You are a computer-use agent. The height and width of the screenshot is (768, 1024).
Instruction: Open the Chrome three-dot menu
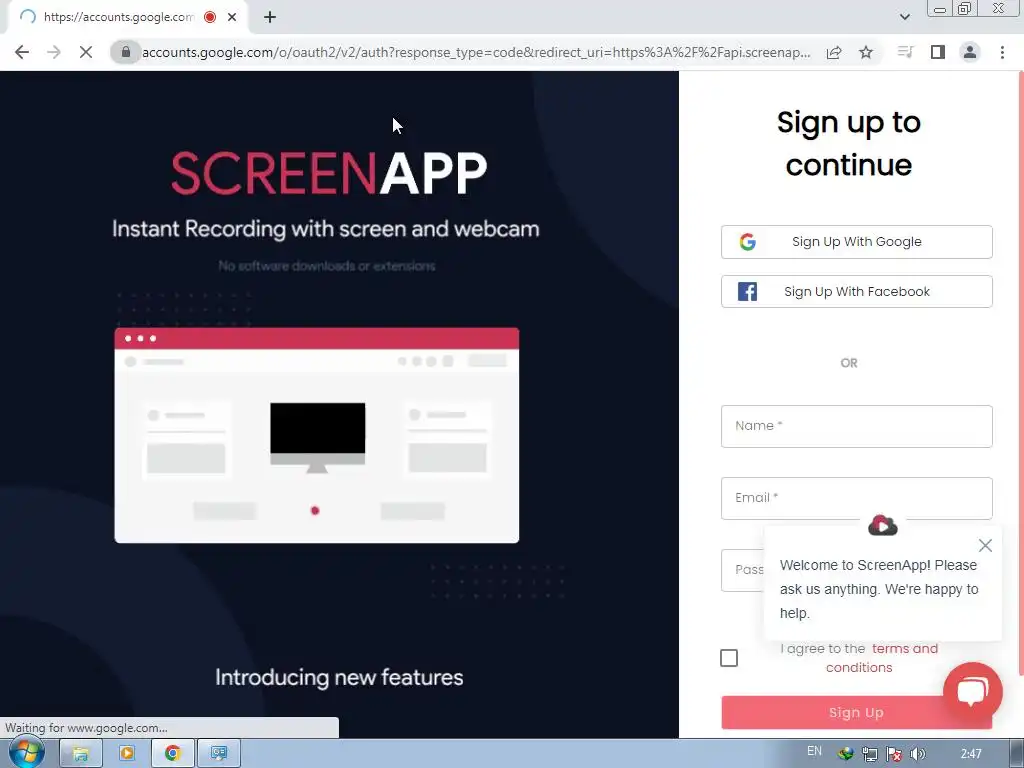pos(1002,52)
